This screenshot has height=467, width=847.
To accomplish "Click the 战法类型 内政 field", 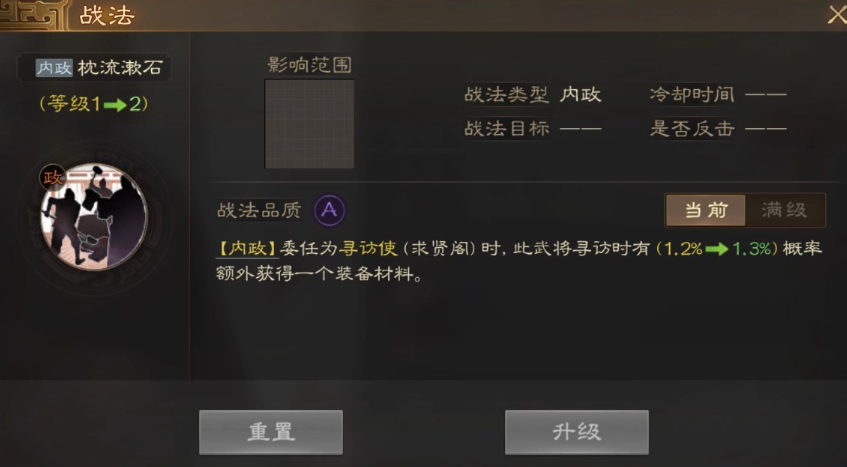I will tap(533, 95).
